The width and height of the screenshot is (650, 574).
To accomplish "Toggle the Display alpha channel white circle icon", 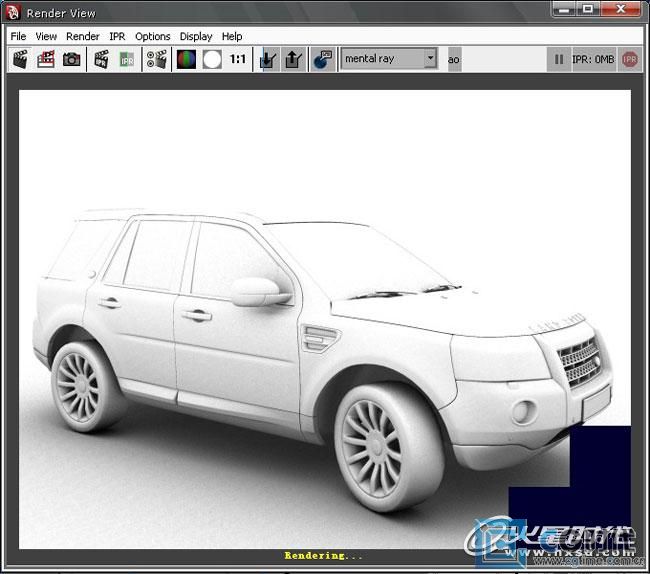I will pyautogui.click(x=212, y=59).
